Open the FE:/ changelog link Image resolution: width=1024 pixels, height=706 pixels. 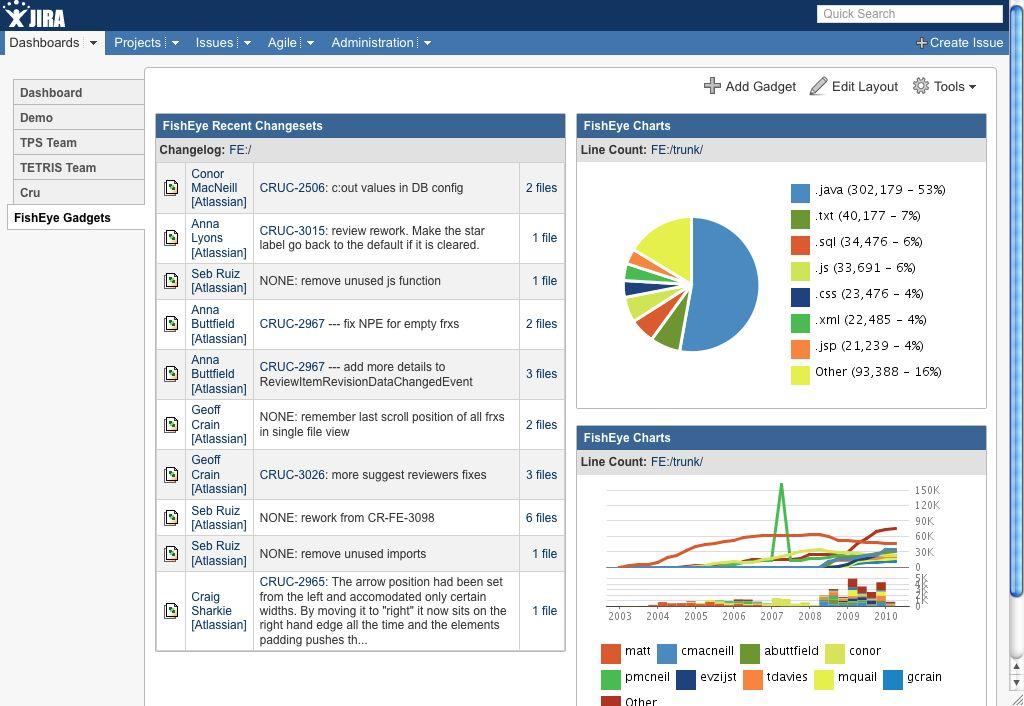[x=240, y=150]
